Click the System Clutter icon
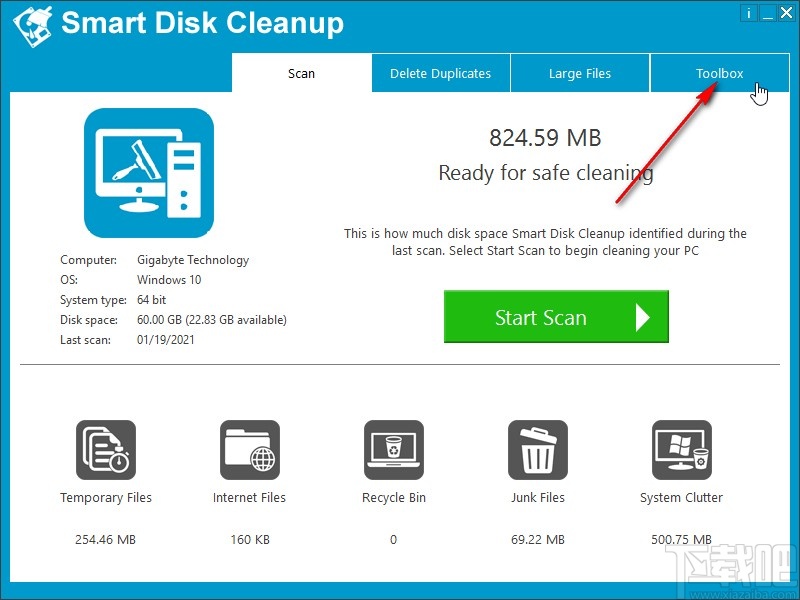800x600 pixels. coord(682,449)
